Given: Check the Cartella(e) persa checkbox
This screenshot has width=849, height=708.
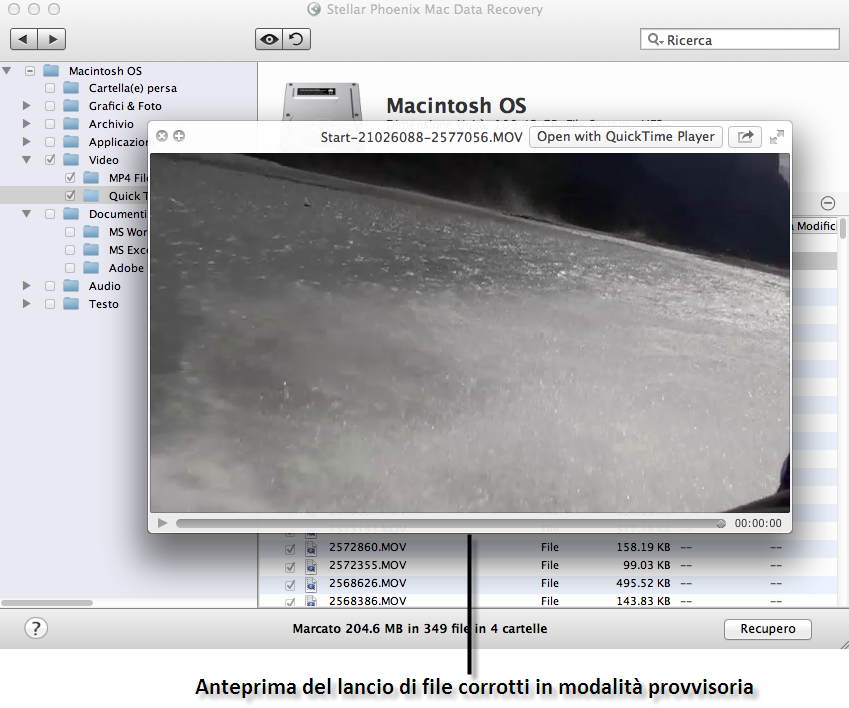Looking at the screenshot, I should click(x=50, y=88).
